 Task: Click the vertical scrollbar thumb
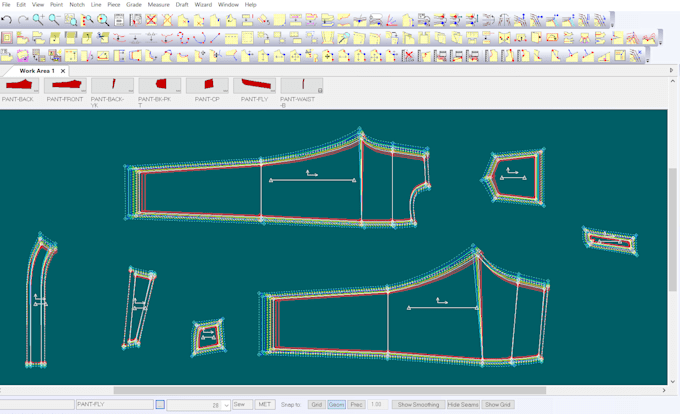coord(673,230)
